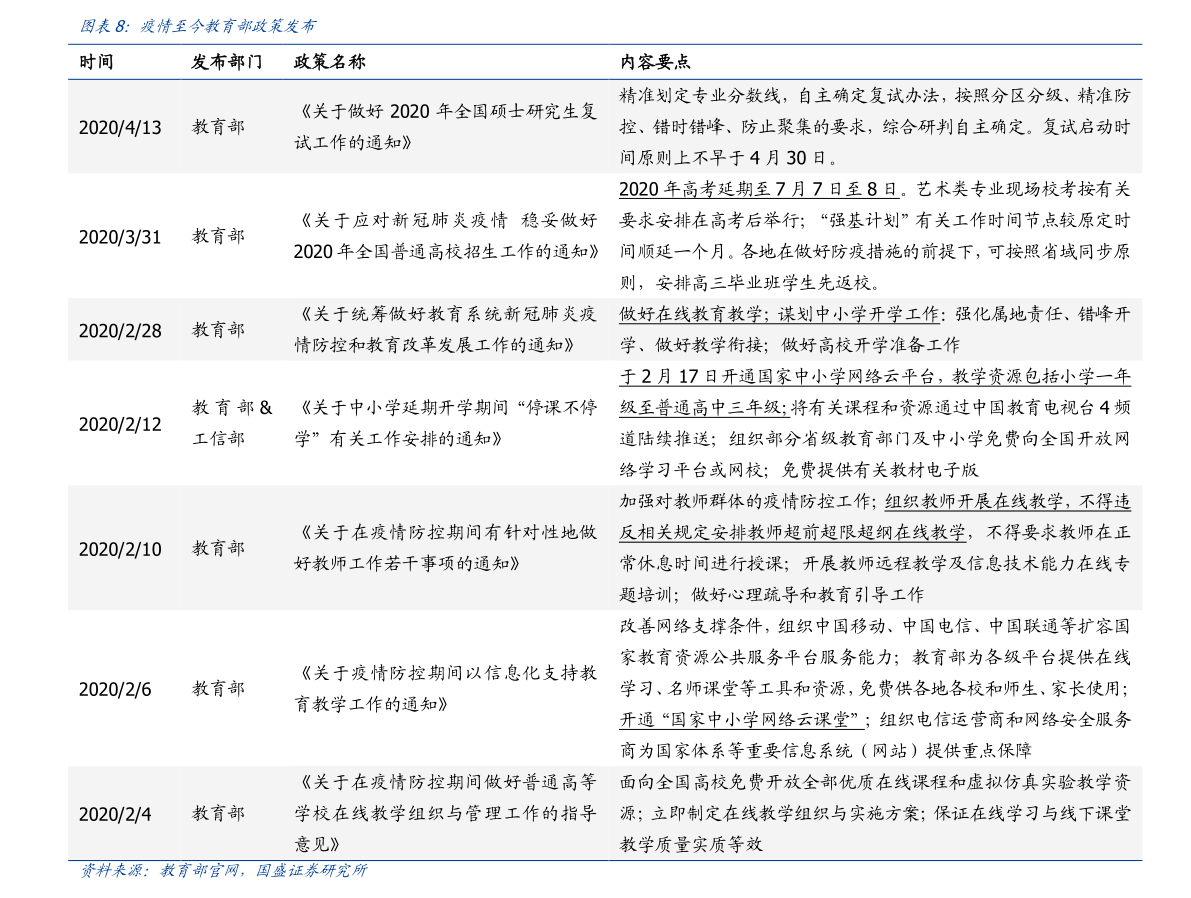Click policy name about 教育系统新冠肺炎疫情防控和教育改革
This screenshot has height=898, width=1191.
tap(446, 330)
